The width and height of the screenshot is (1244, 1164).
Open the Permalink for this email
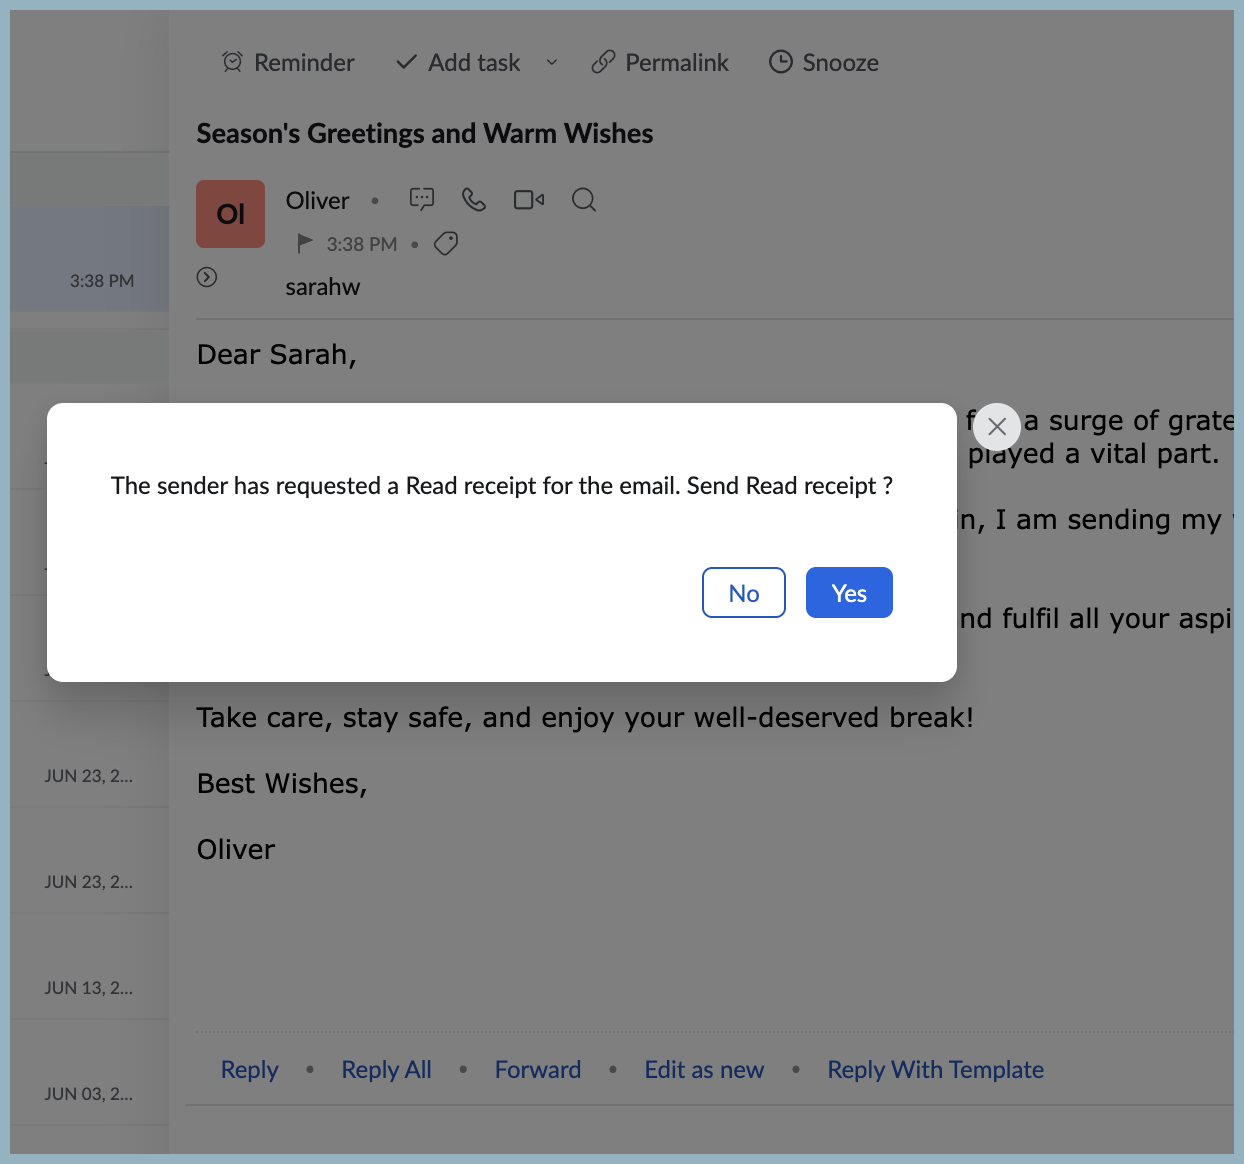[660, 62]
